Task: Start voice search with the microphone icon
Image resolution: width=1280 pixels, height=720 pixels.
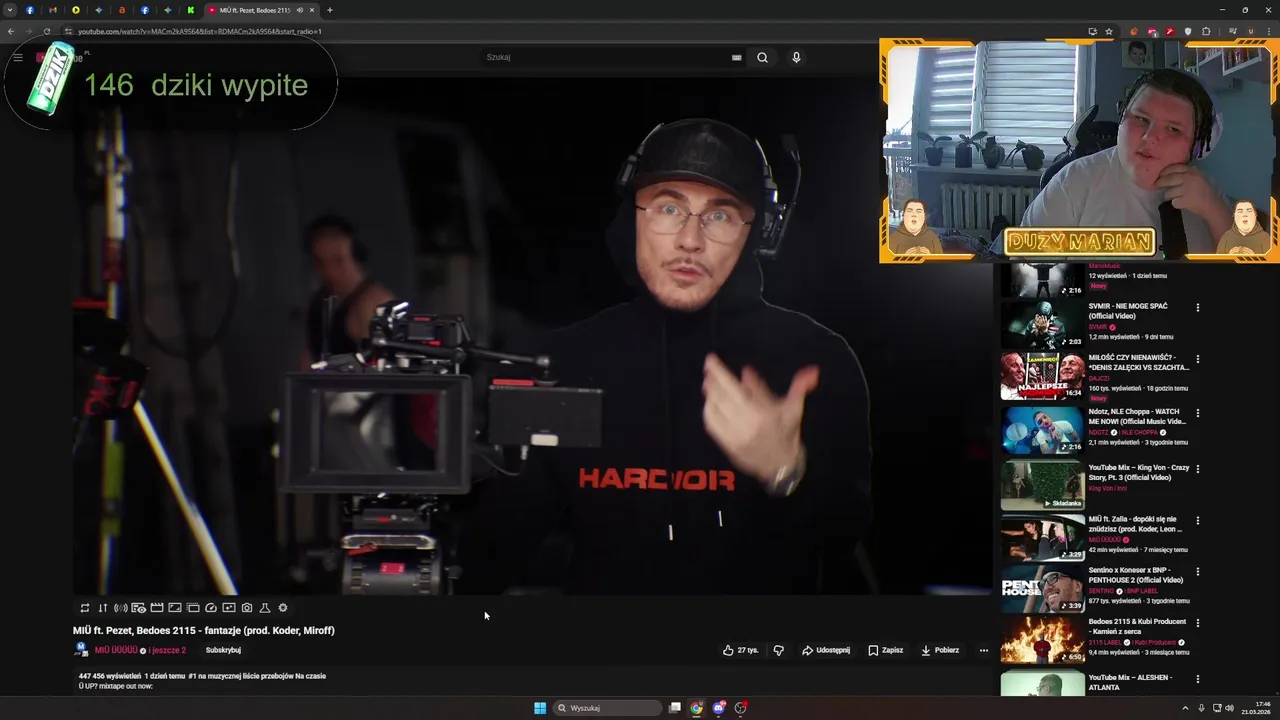Action: point(796,57)
